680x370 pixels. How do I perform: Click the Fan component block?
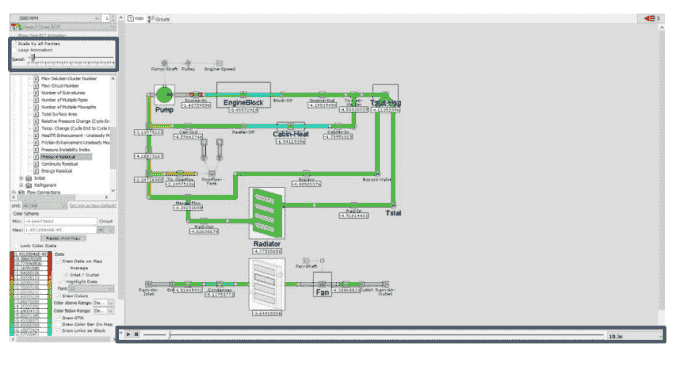click(322, 285)
